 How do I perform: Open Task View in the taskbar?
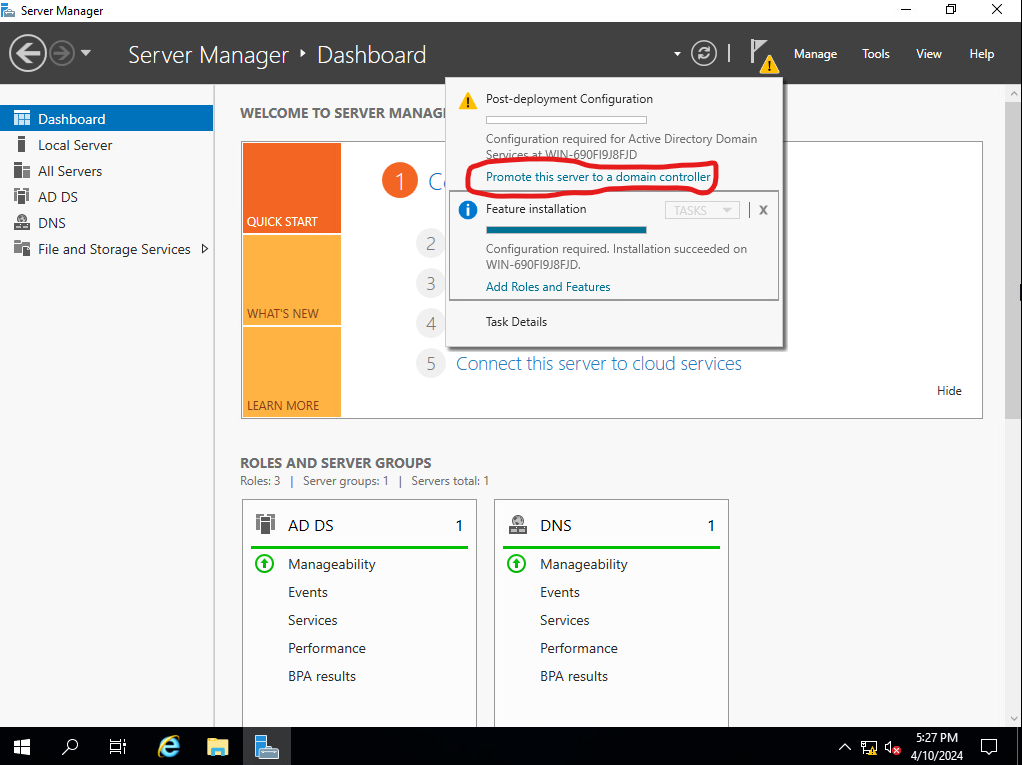pos(118,747)
